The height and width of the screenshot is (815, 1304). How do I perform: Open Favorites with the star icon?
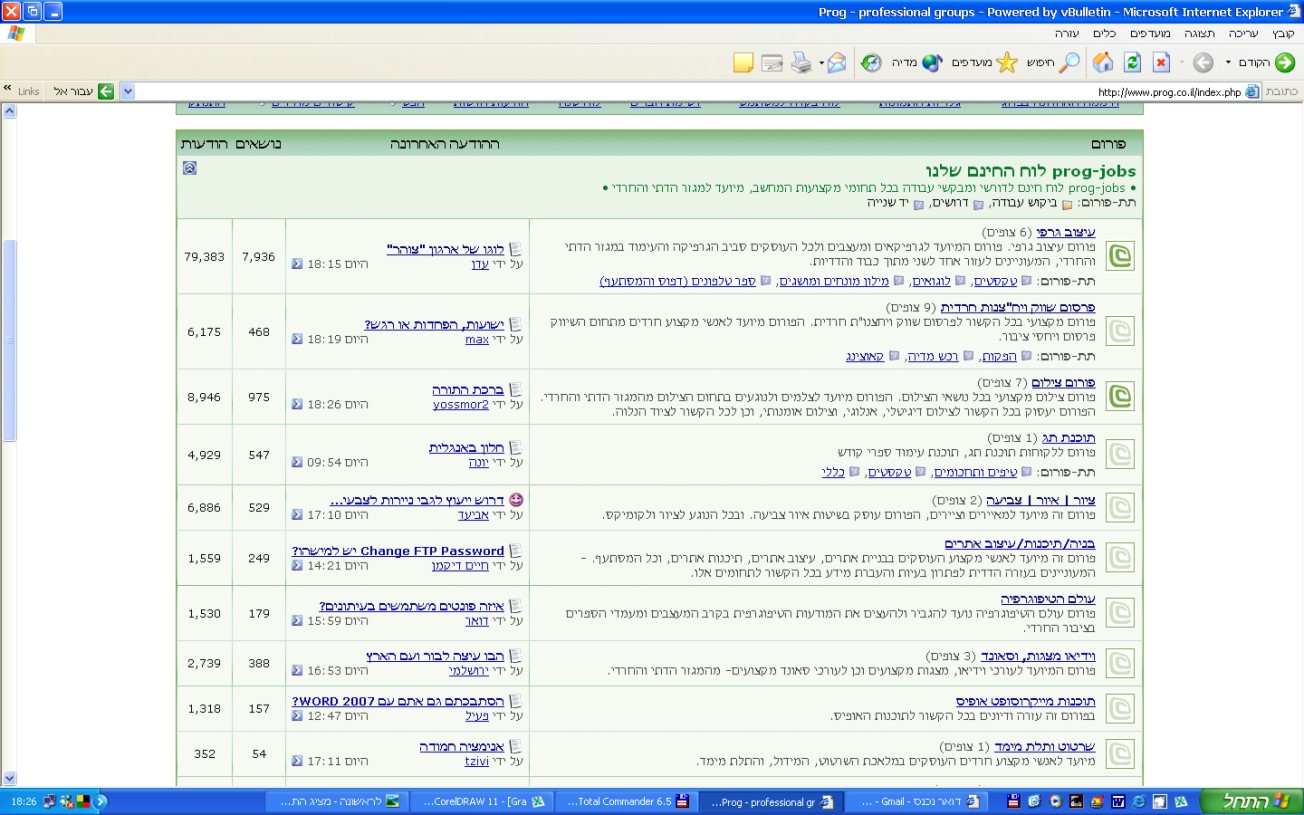pyautogui.click(x=1007, y=63)
